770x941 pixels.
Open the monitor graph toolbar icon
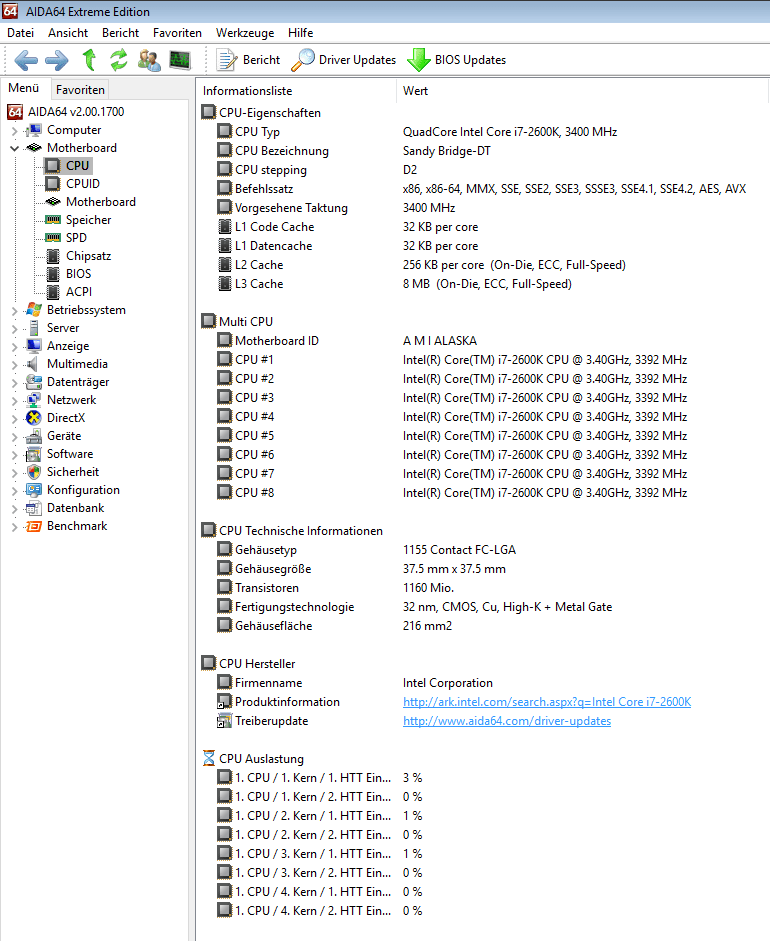[180, 59]
